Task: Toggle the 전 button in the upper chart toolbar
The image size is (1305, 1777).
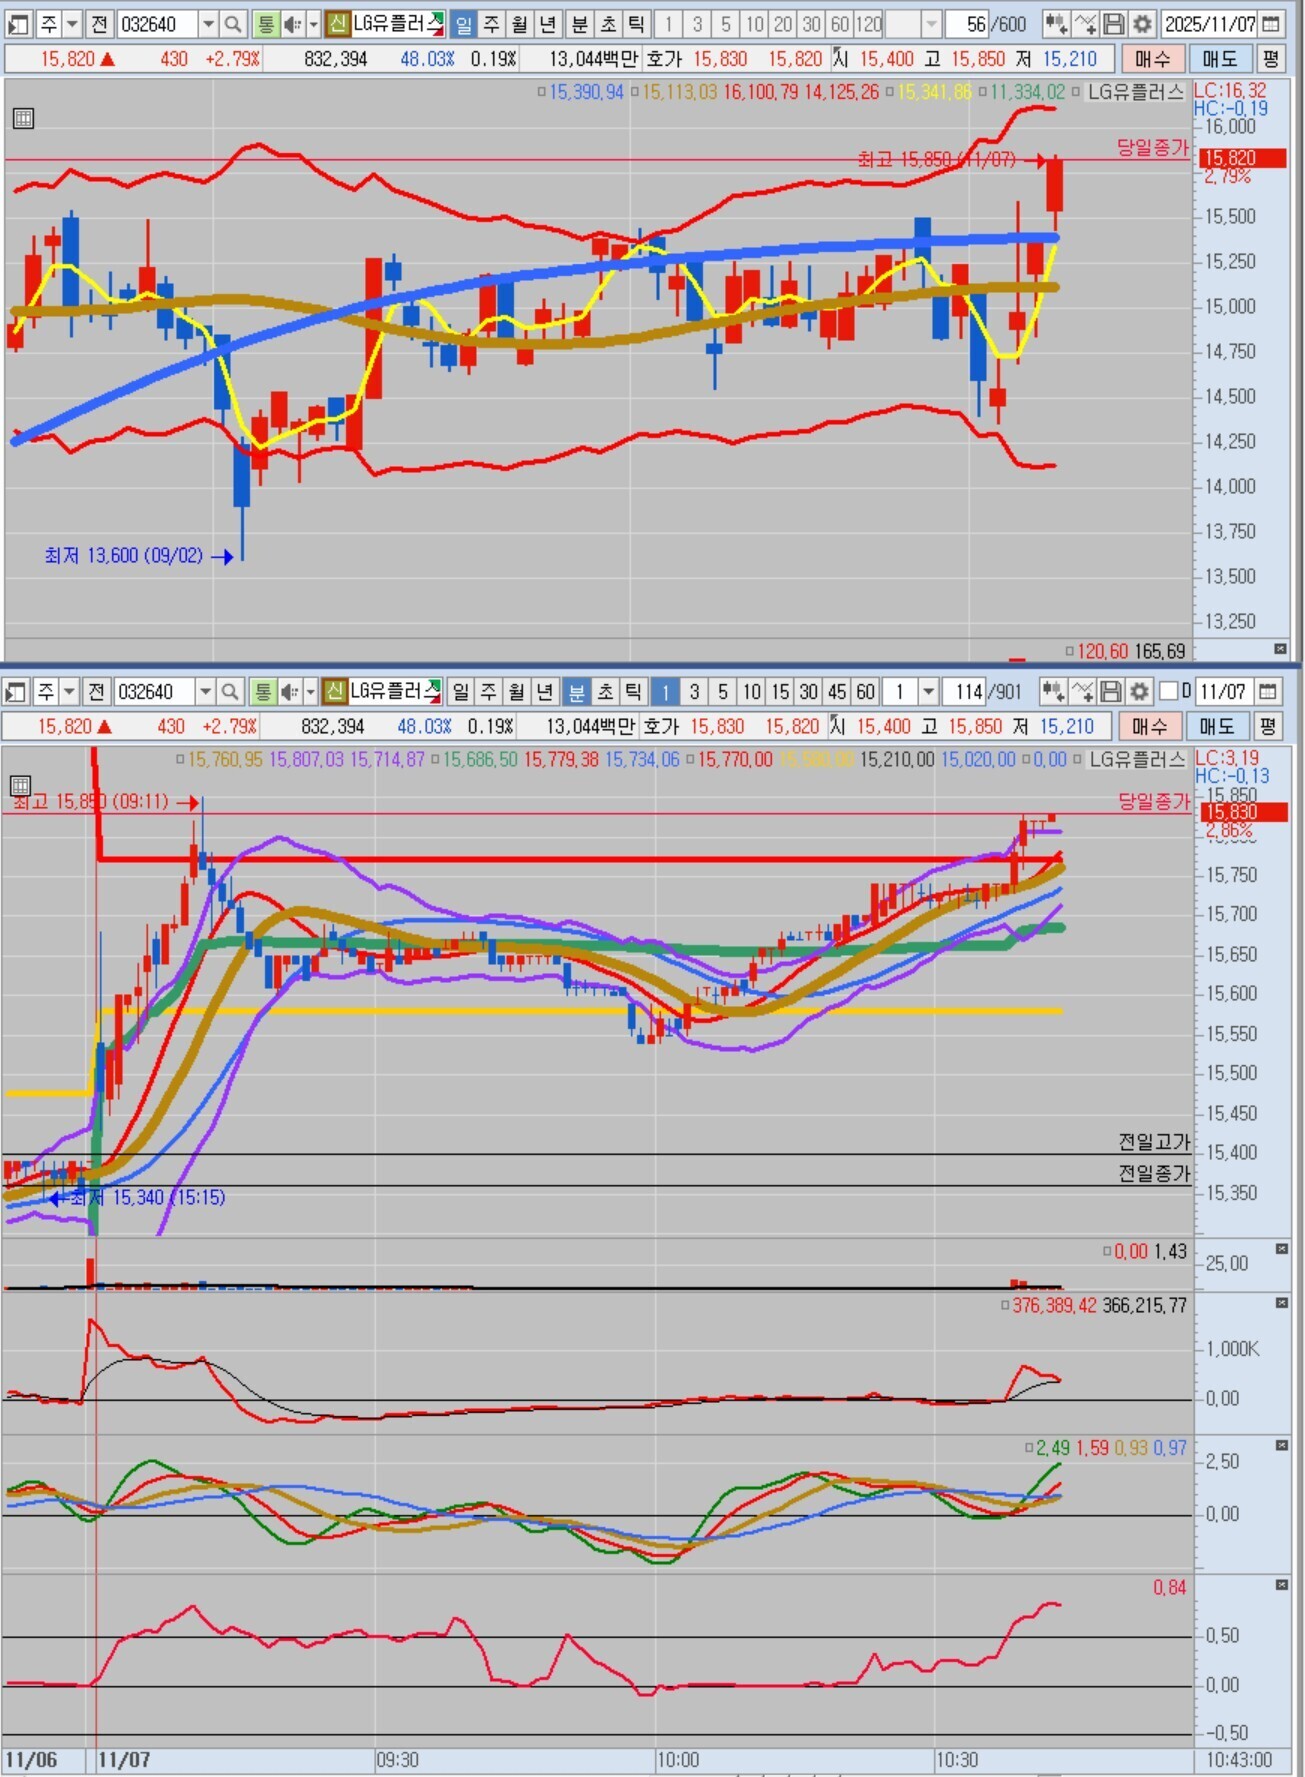Action: [x=99, y=24]
